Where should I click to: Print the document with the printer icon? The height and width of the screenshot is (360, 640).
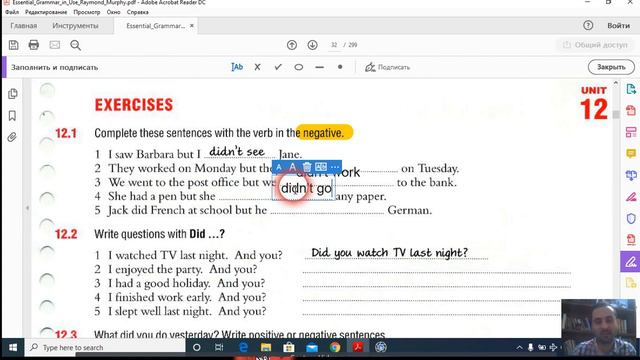(x=34, y=45)
